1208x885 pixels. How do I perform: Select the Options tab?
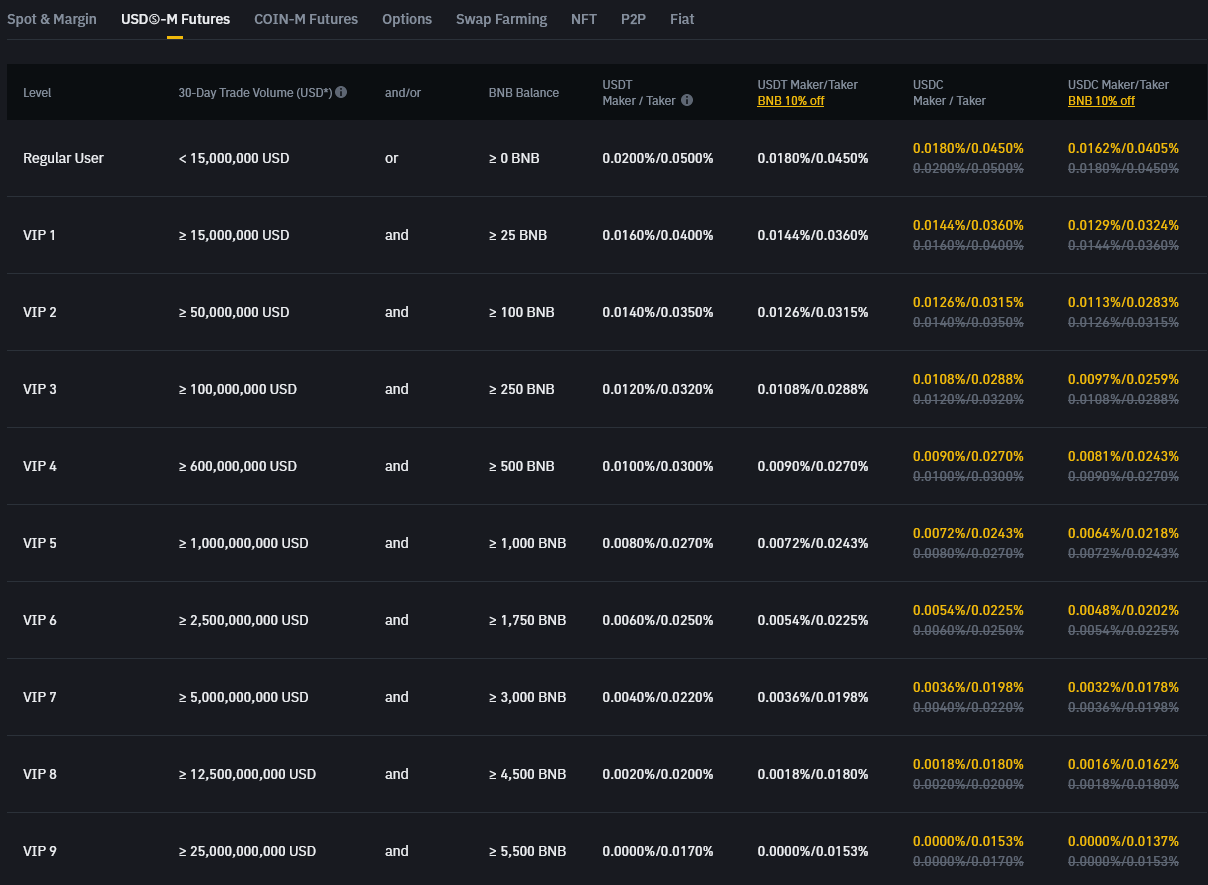(x=407, y=19)
